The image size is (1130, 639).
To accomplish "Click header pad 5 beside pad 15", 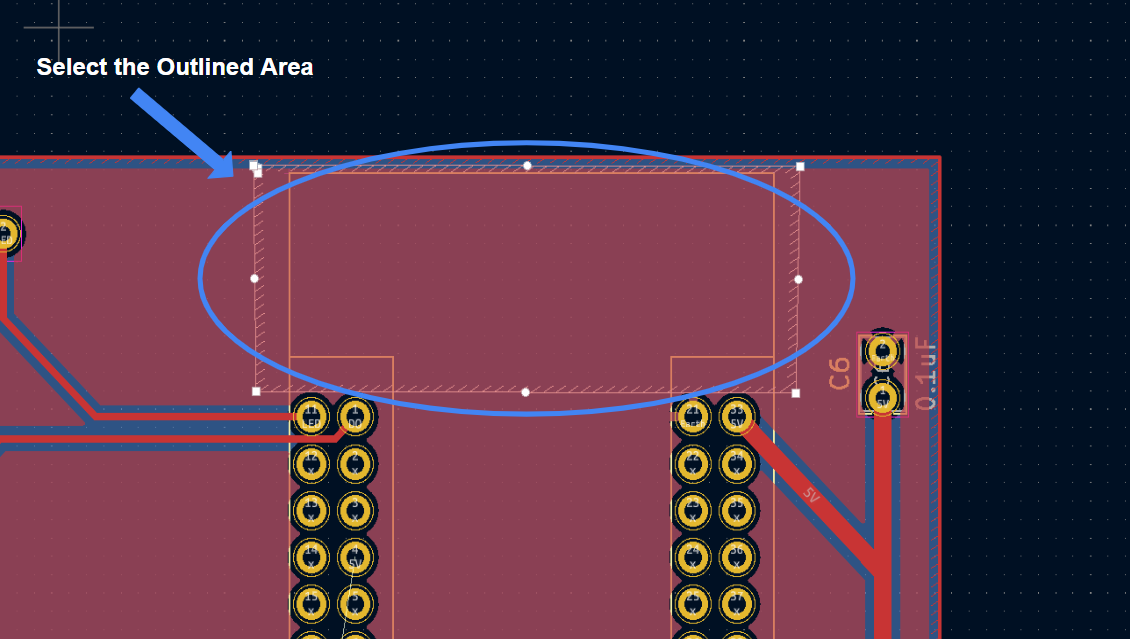I will point(355,604).
